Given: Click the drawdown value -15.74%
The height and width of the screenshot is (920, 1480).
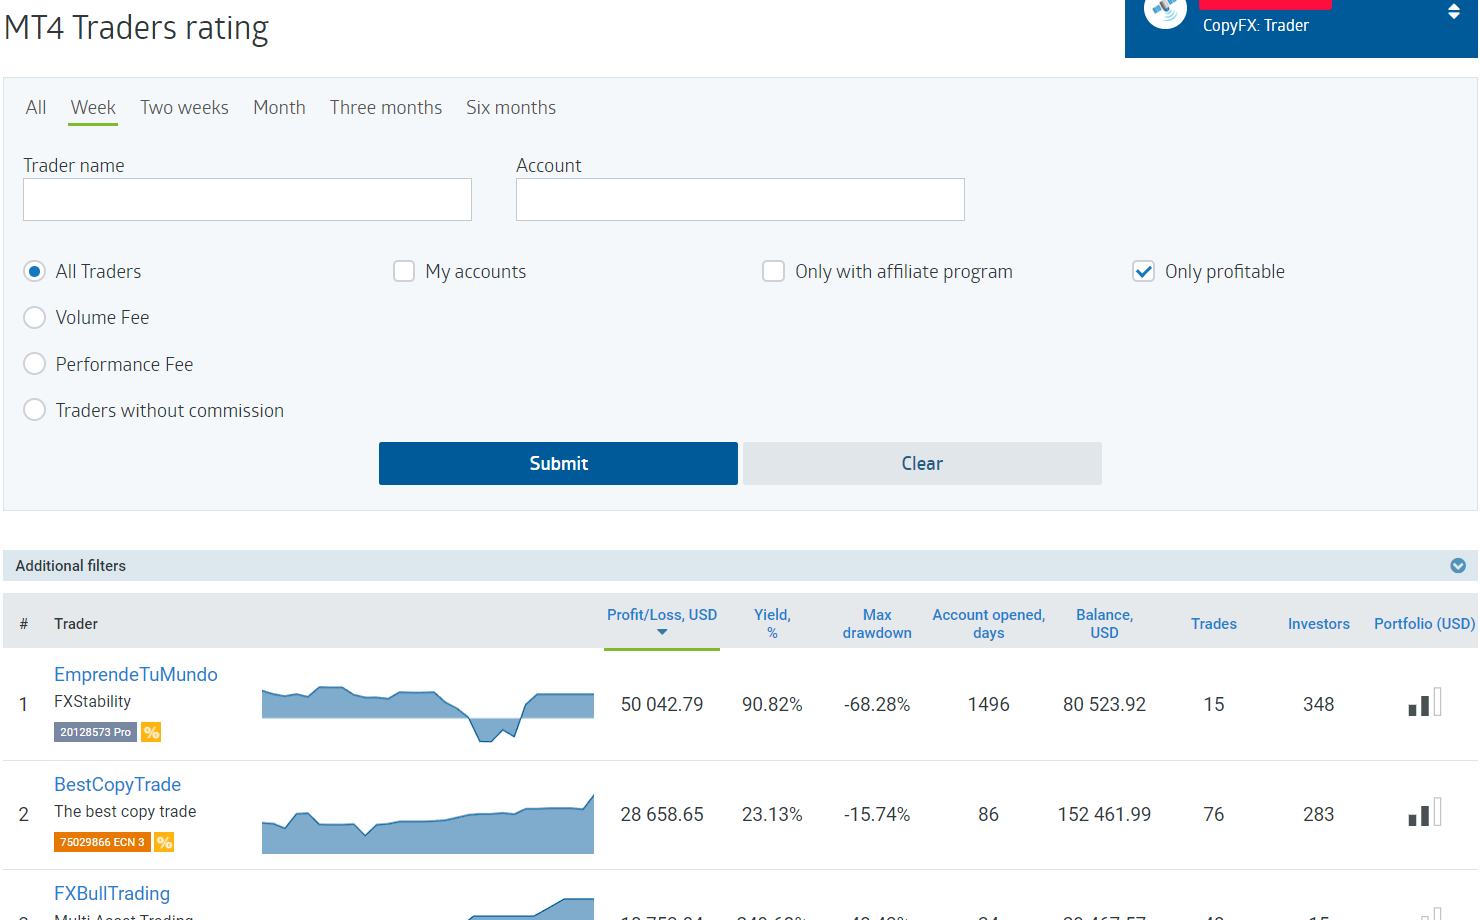Looking at the screenshot, I should coord(877,814).
